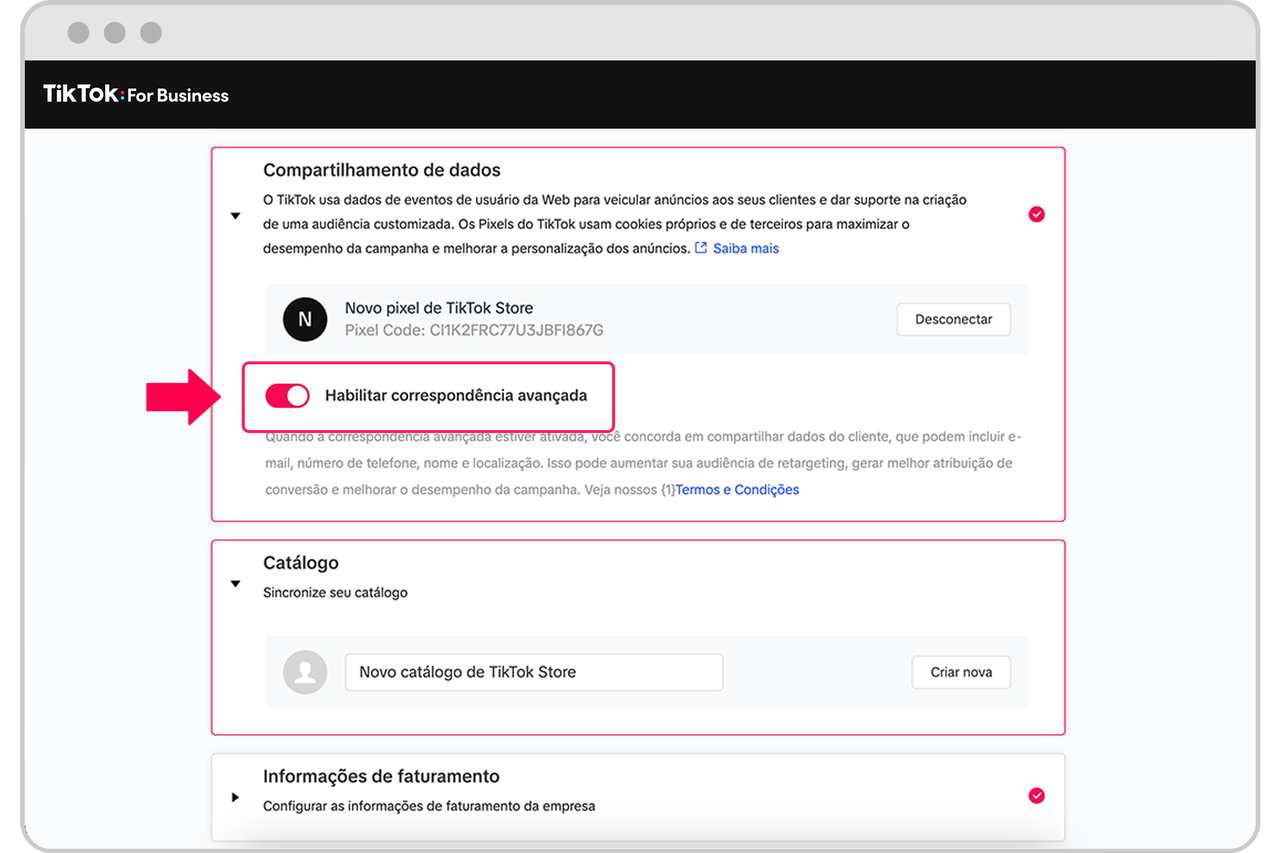Image resolution: width=1280 pixels, height=853 pixels.
Task: Click the Novo pixel de TikTok Store name
Action: click(439, 308)
